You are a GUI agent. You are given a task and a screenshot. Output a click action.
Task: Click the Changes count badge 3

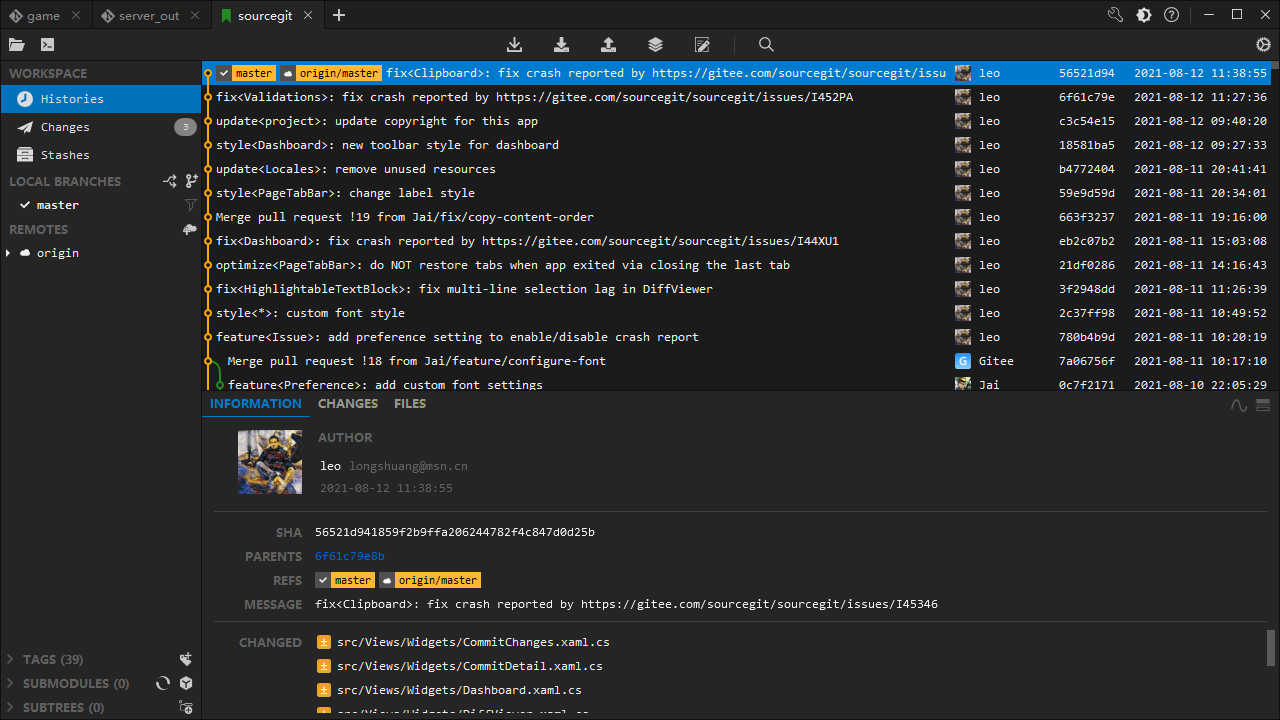tap(185, 127)
